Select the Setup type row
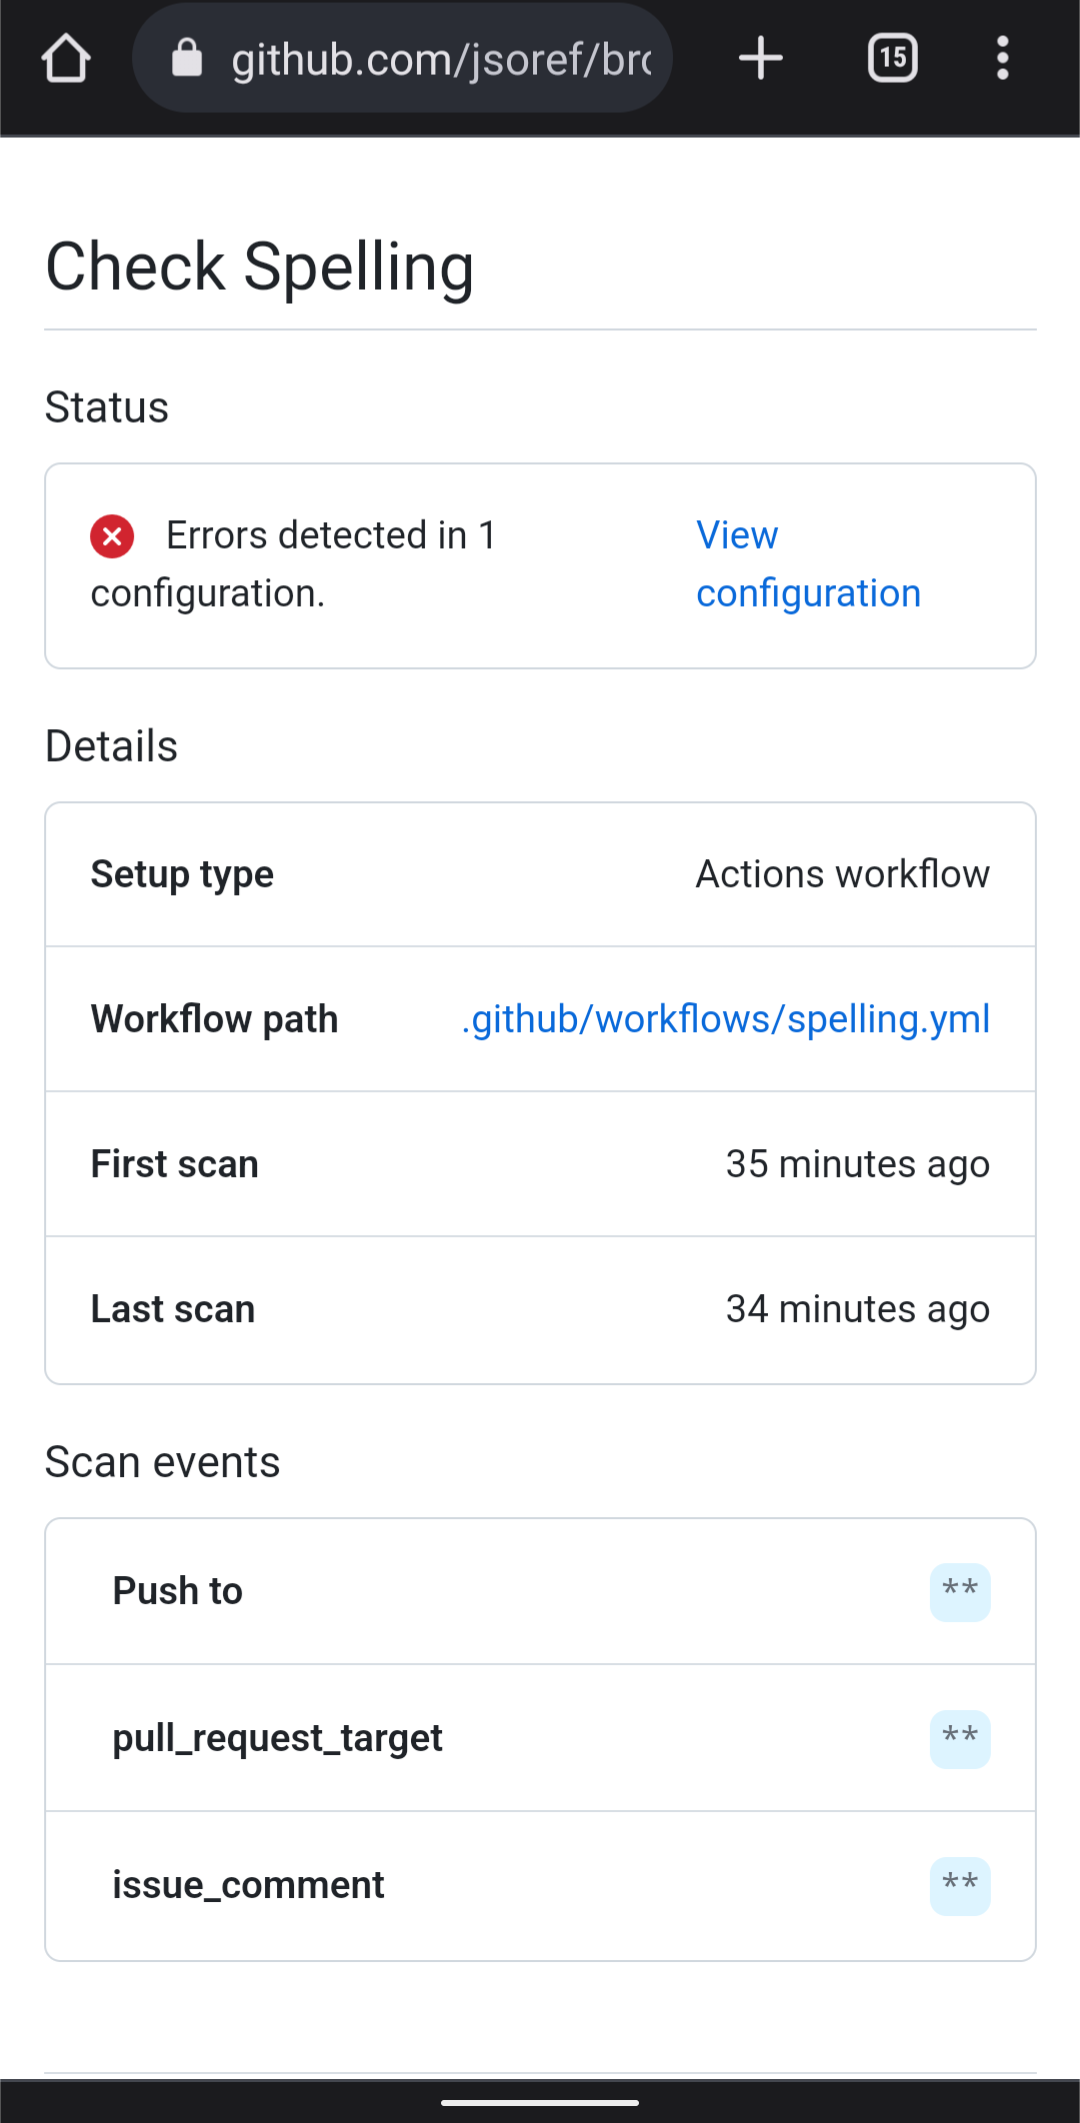 (540, 873)
